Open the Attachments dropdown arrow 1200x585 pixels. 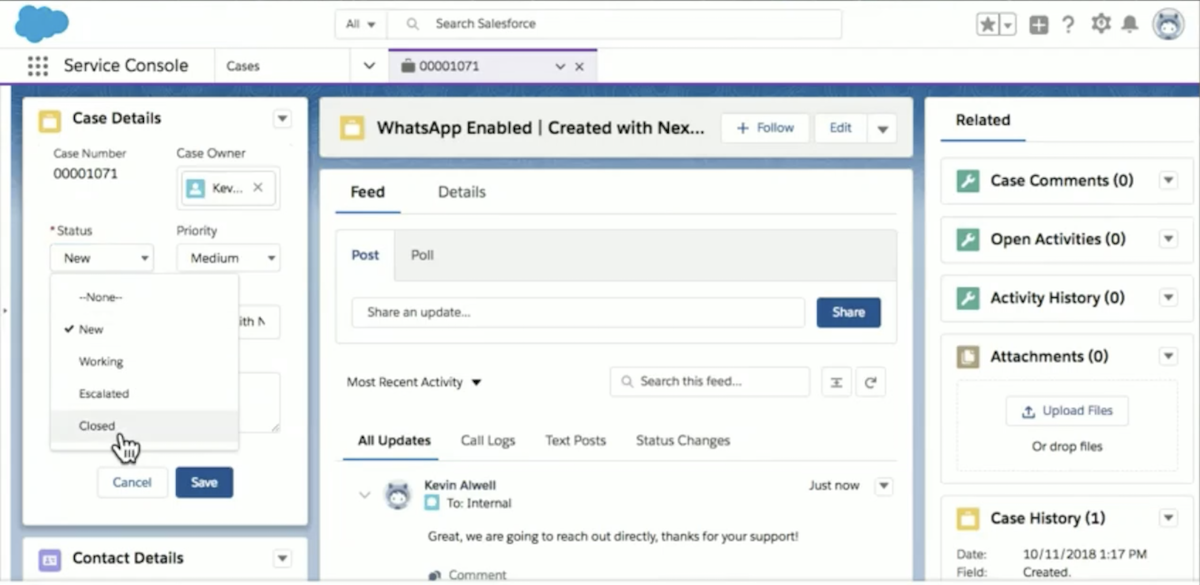pyautogui.click(x=1168, y=357)
